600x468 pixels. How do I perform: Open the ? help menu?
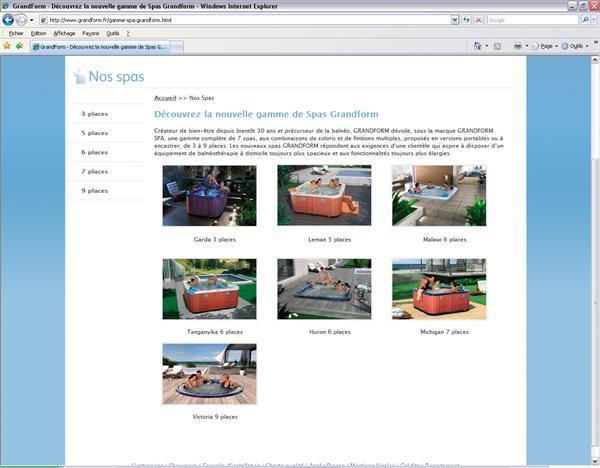point(128,34)
